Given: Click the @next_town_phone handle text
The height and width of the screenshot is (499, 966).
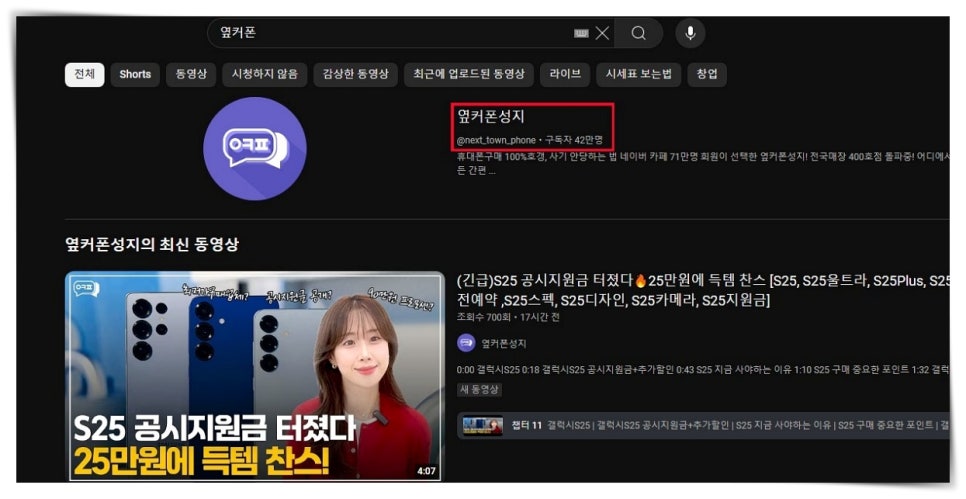Looking at the screenshot, I should [496, 140].
